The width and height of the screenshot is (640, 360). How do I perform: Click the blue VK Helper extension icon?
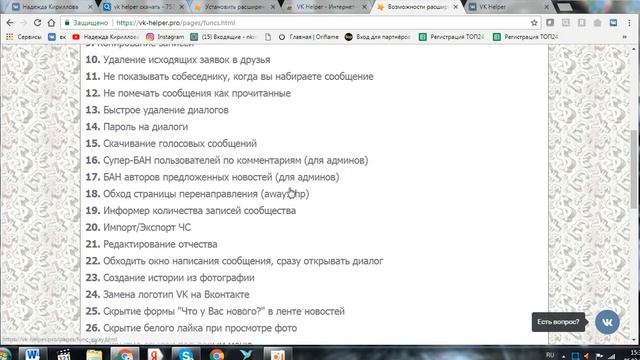613,23
